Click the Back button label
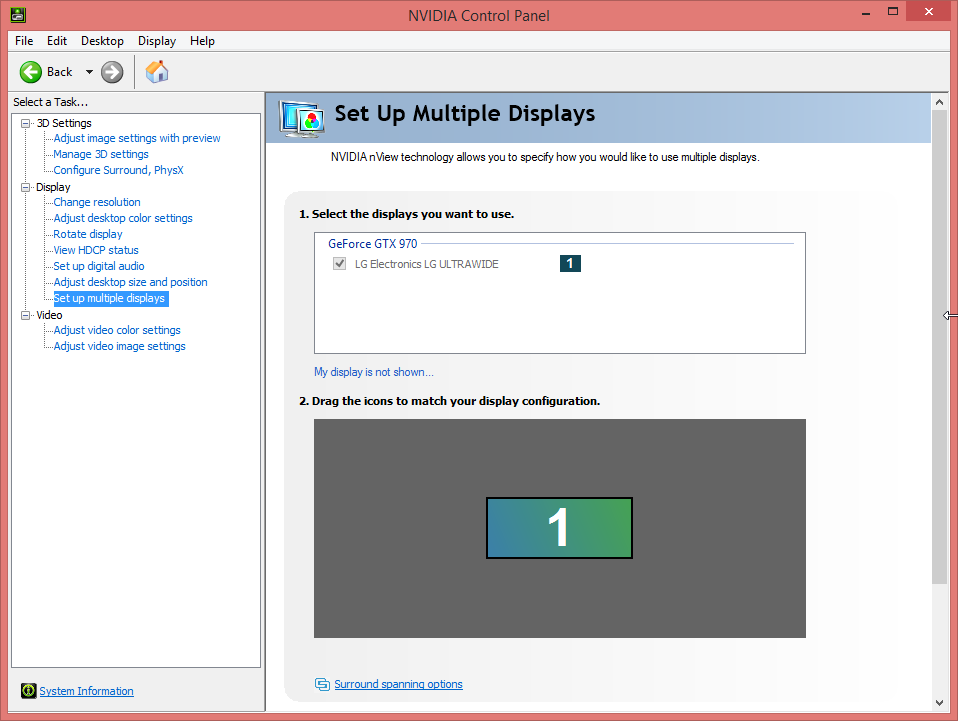 (x=59, y=72)
